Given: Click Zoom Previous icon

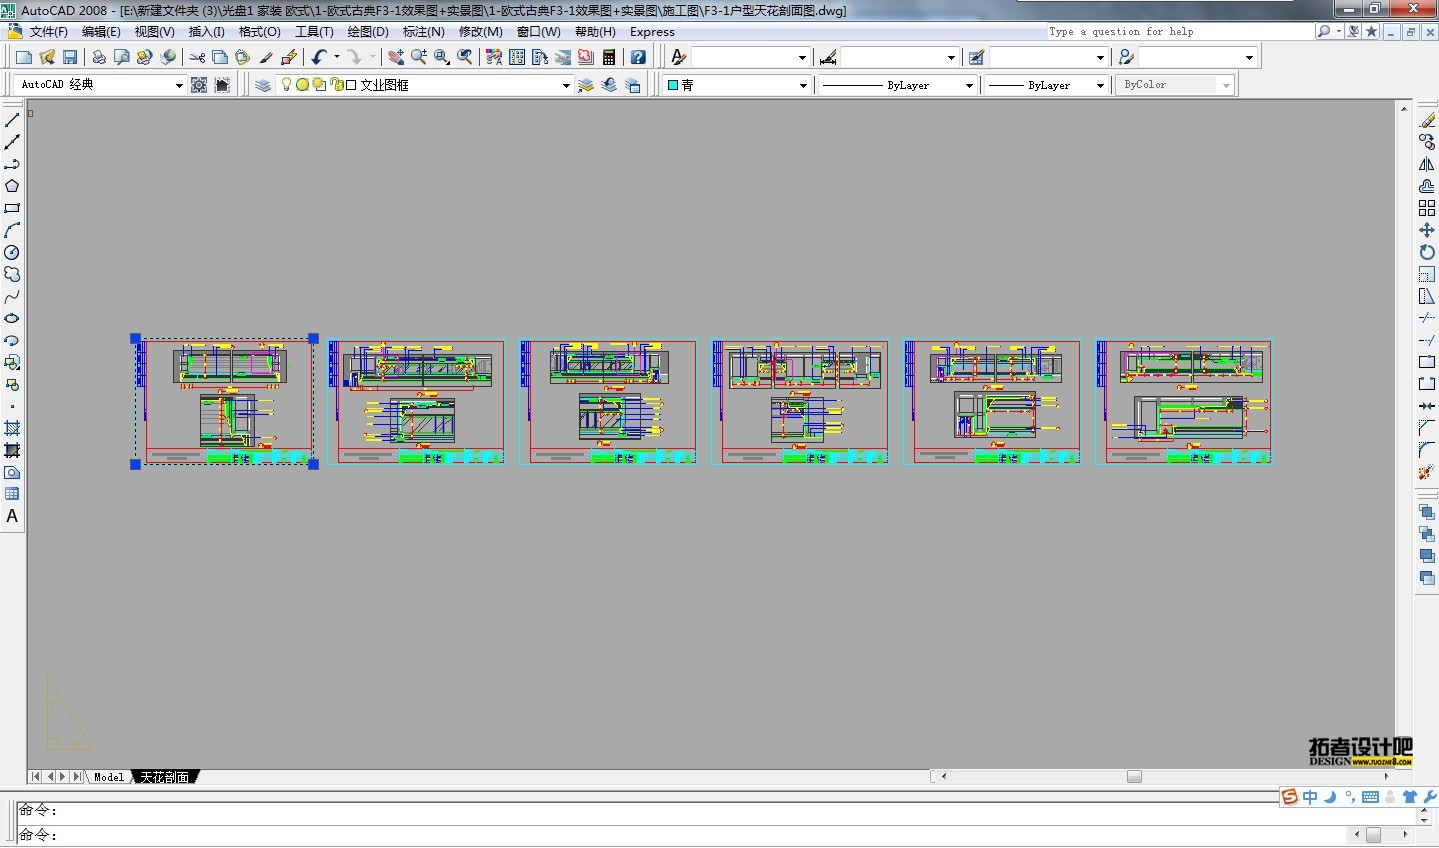Looking at the screenshot, I should pos(465,58).
